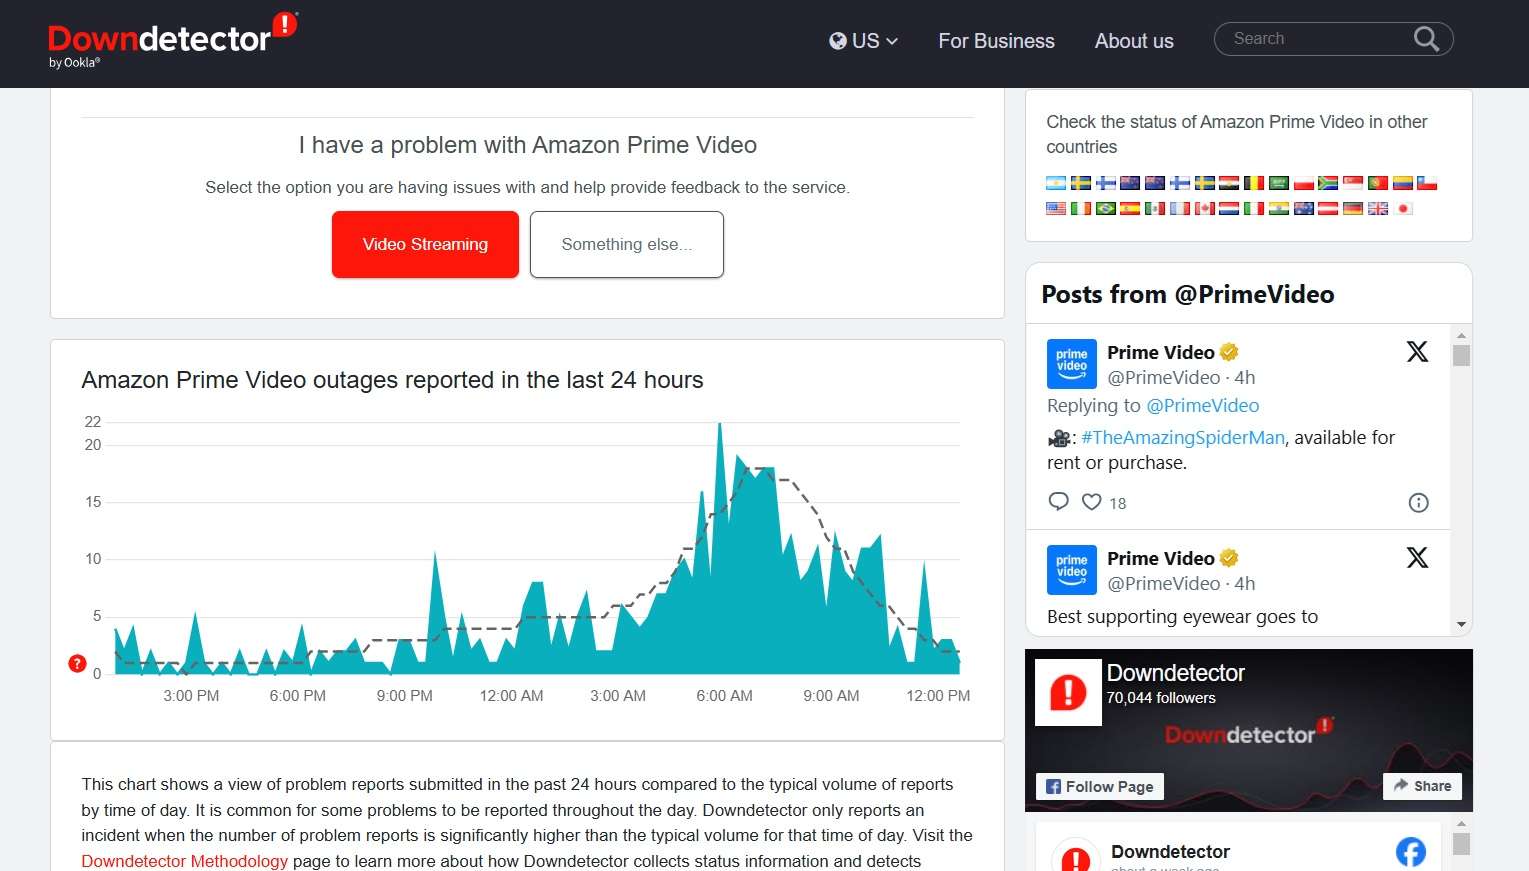
Task: Click Prime Video avatar on first post
Action: [x=1071, y=363]
